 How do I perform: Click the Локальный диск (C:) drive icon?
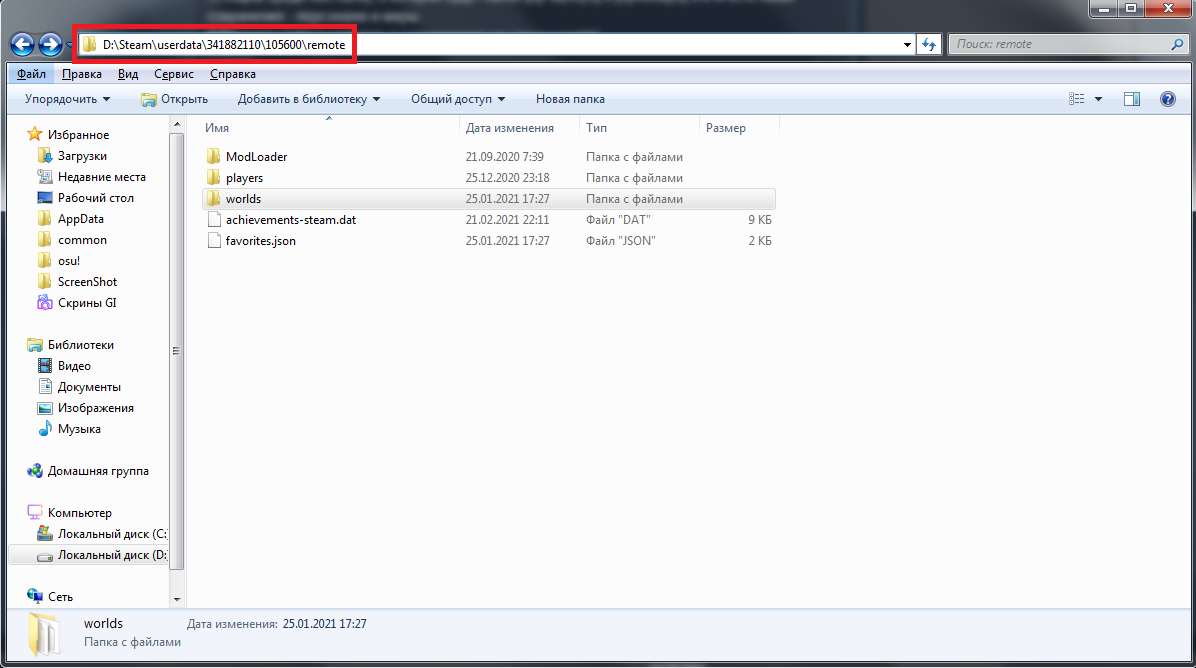(45, 534)
